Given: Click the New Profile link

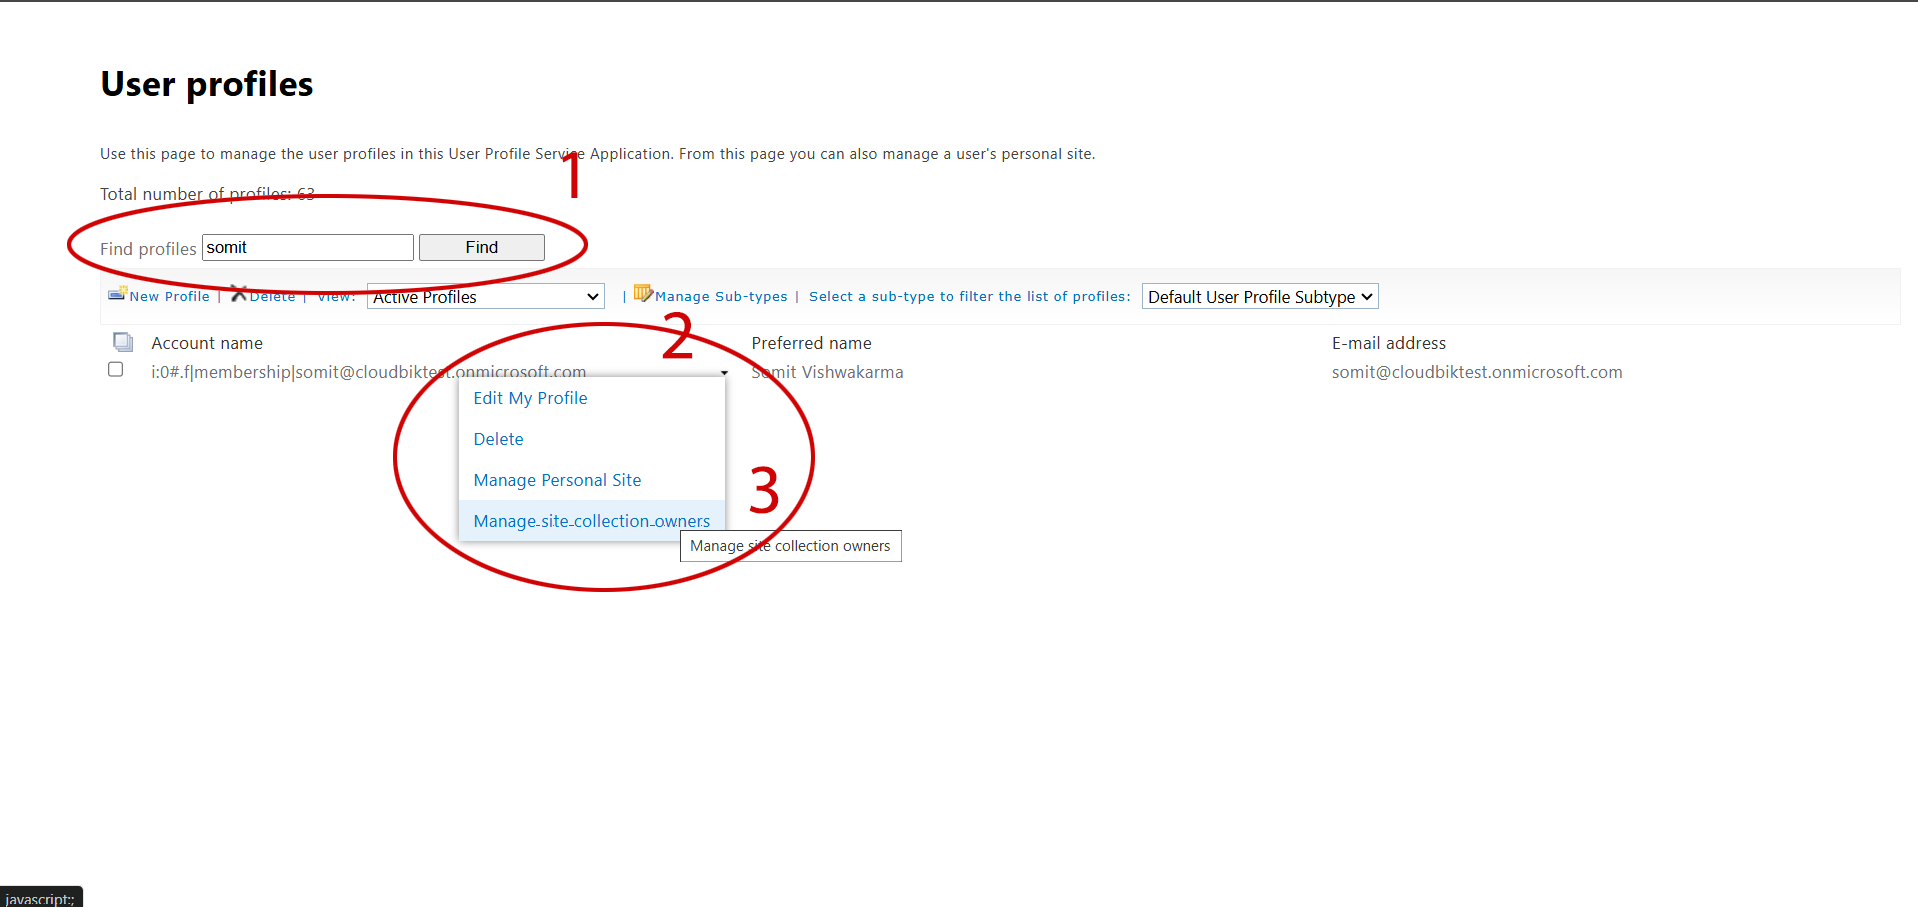Looking at the screenshot, I should pyautogui.click(x=169, y=296).
